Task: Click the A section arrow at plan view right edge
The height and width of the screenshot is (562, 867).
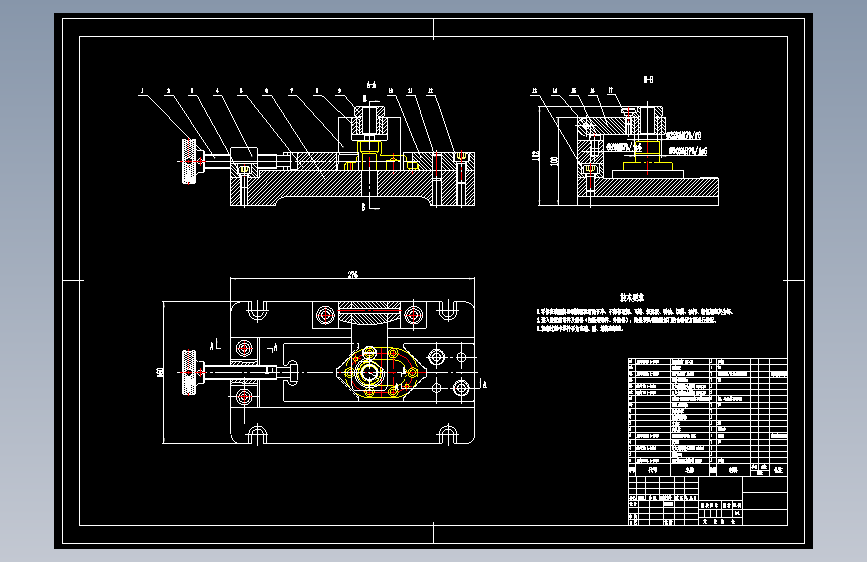Action: (483, 384)
